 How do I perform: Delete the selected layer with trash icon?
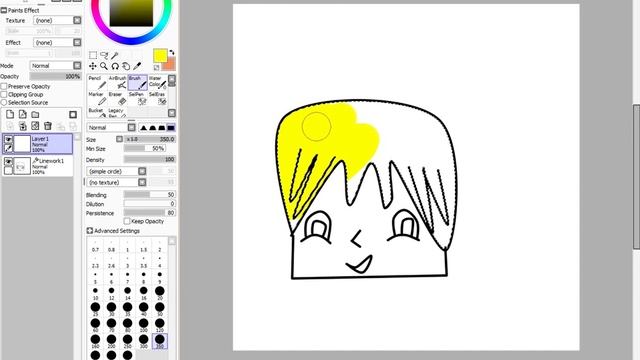(48, 126)
